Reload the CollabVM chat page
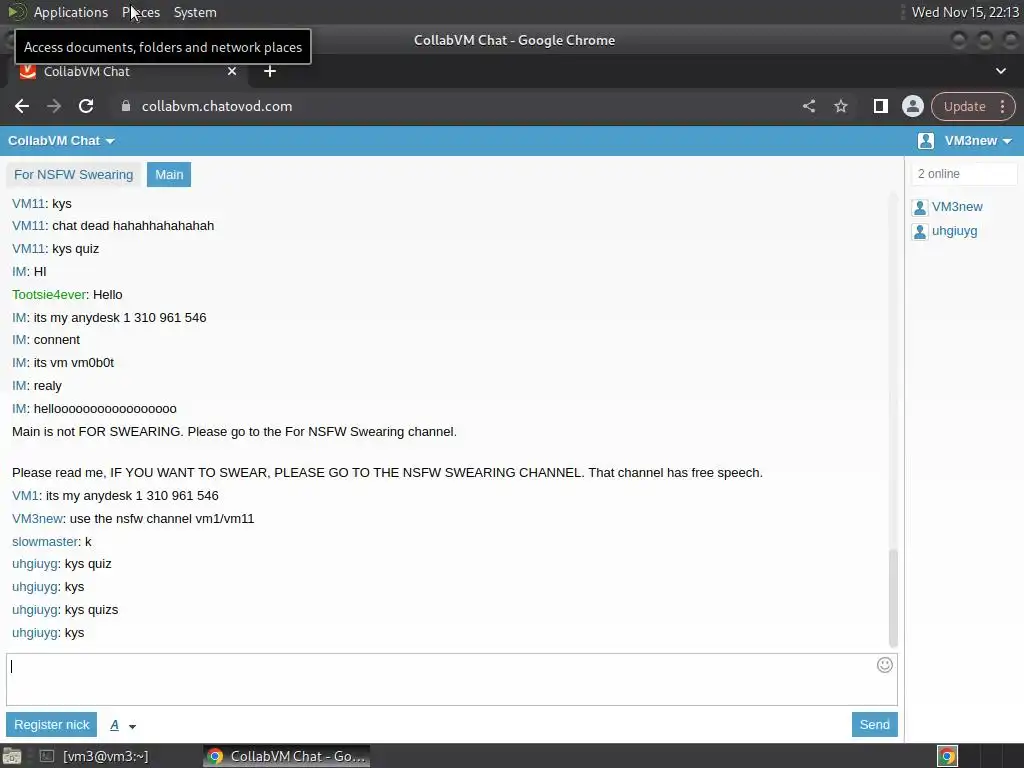1024x768 pixels. [x=86, y=106]
